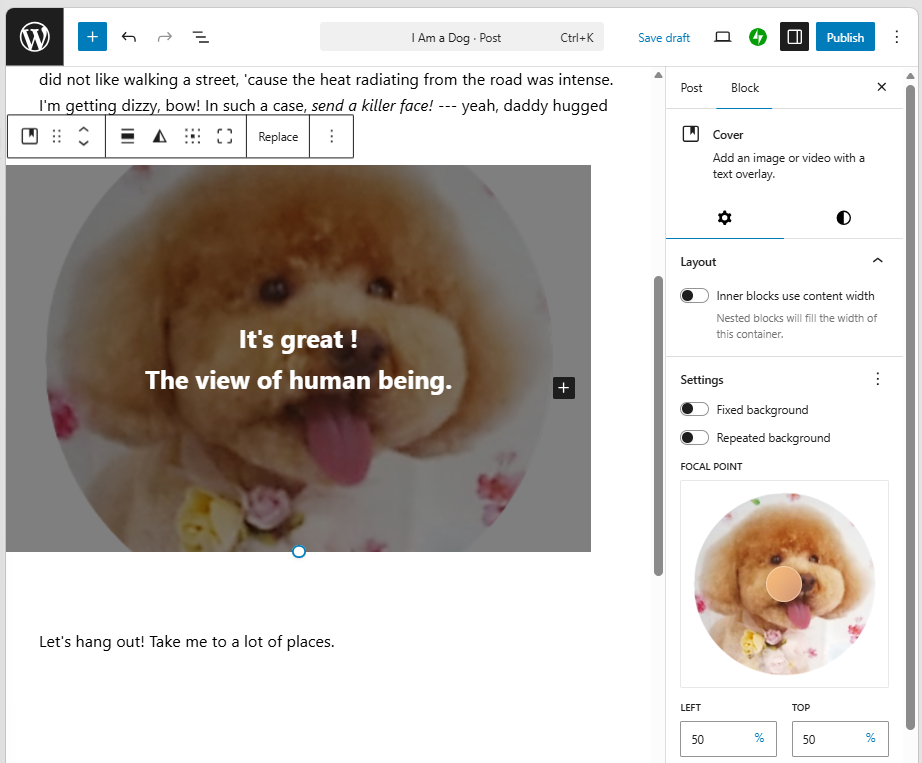
Task: Collapse the Layout panel section
Action: (x=877, y=262)
